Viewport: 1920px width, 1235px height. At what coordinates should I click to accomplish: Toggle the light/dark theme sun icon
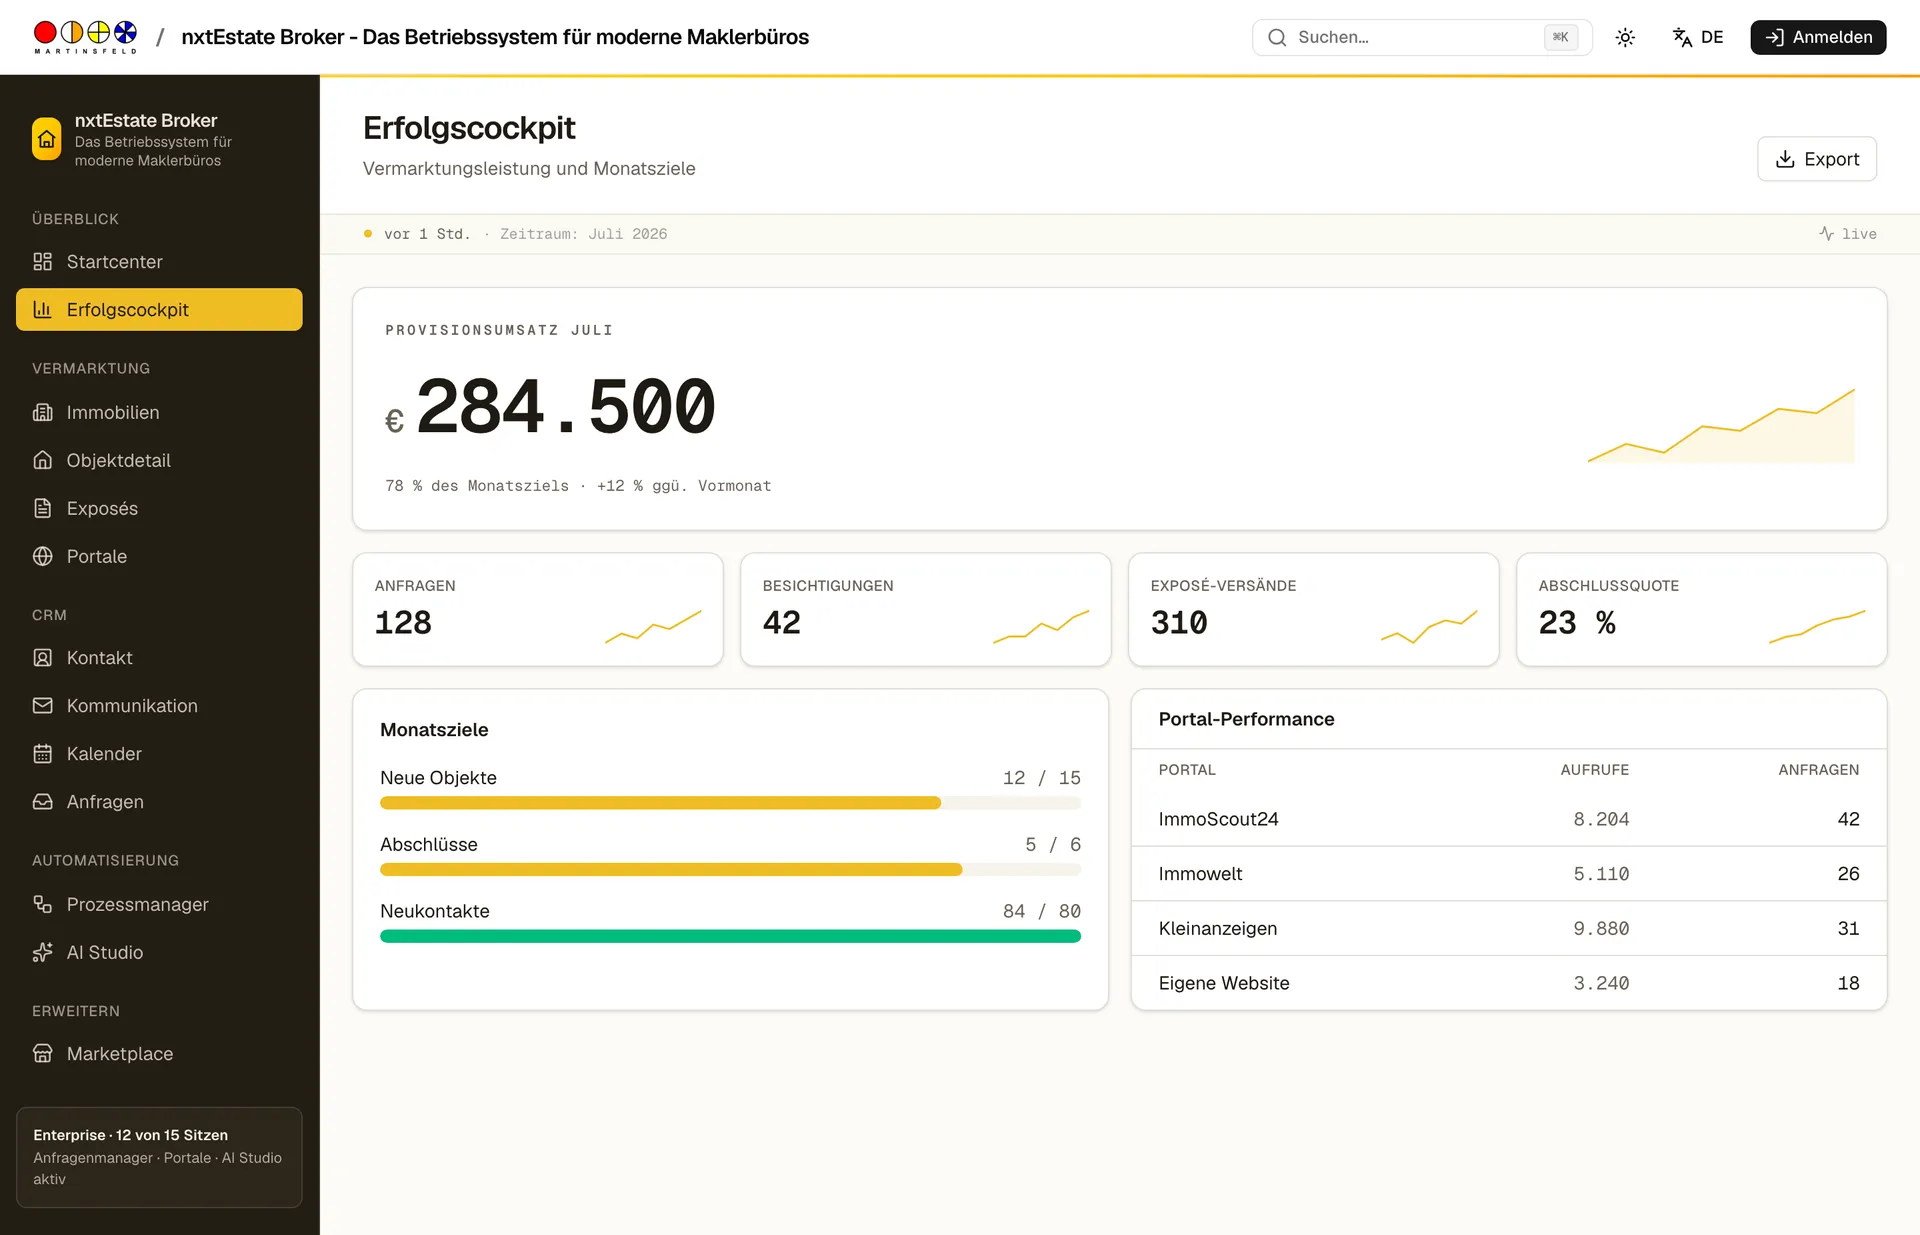point(1625,37)
